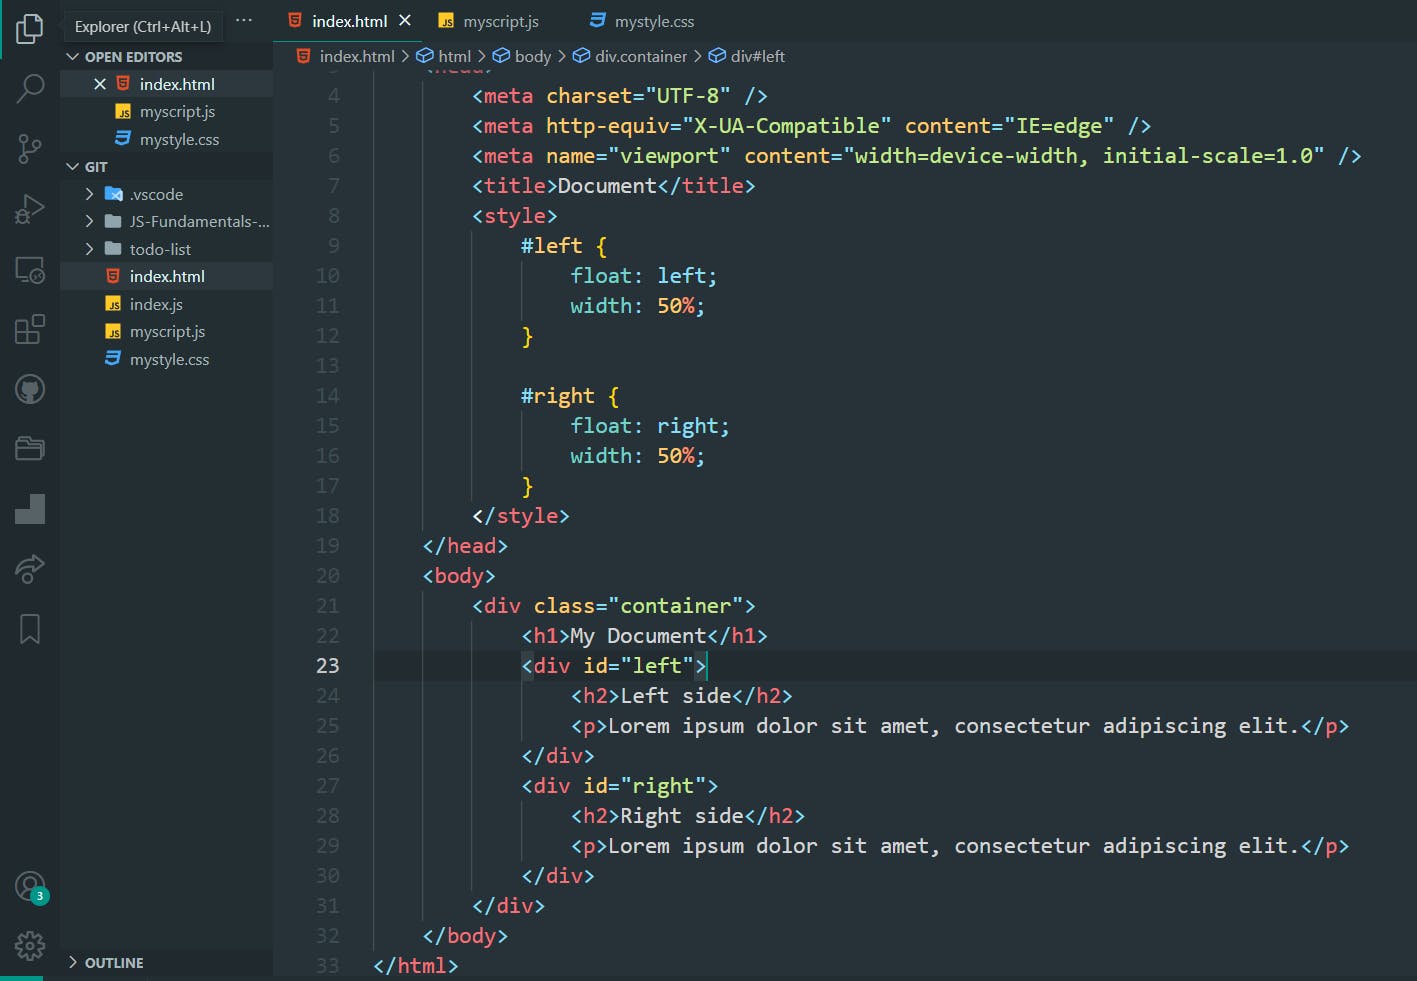1417x981 pixels.
Task: Click the closing </html> tag
Action: (x=415, y=966)
